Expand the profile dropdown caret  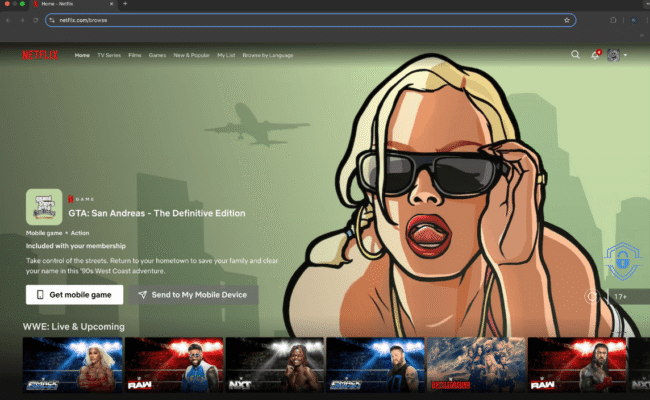[x=625, y=55]
